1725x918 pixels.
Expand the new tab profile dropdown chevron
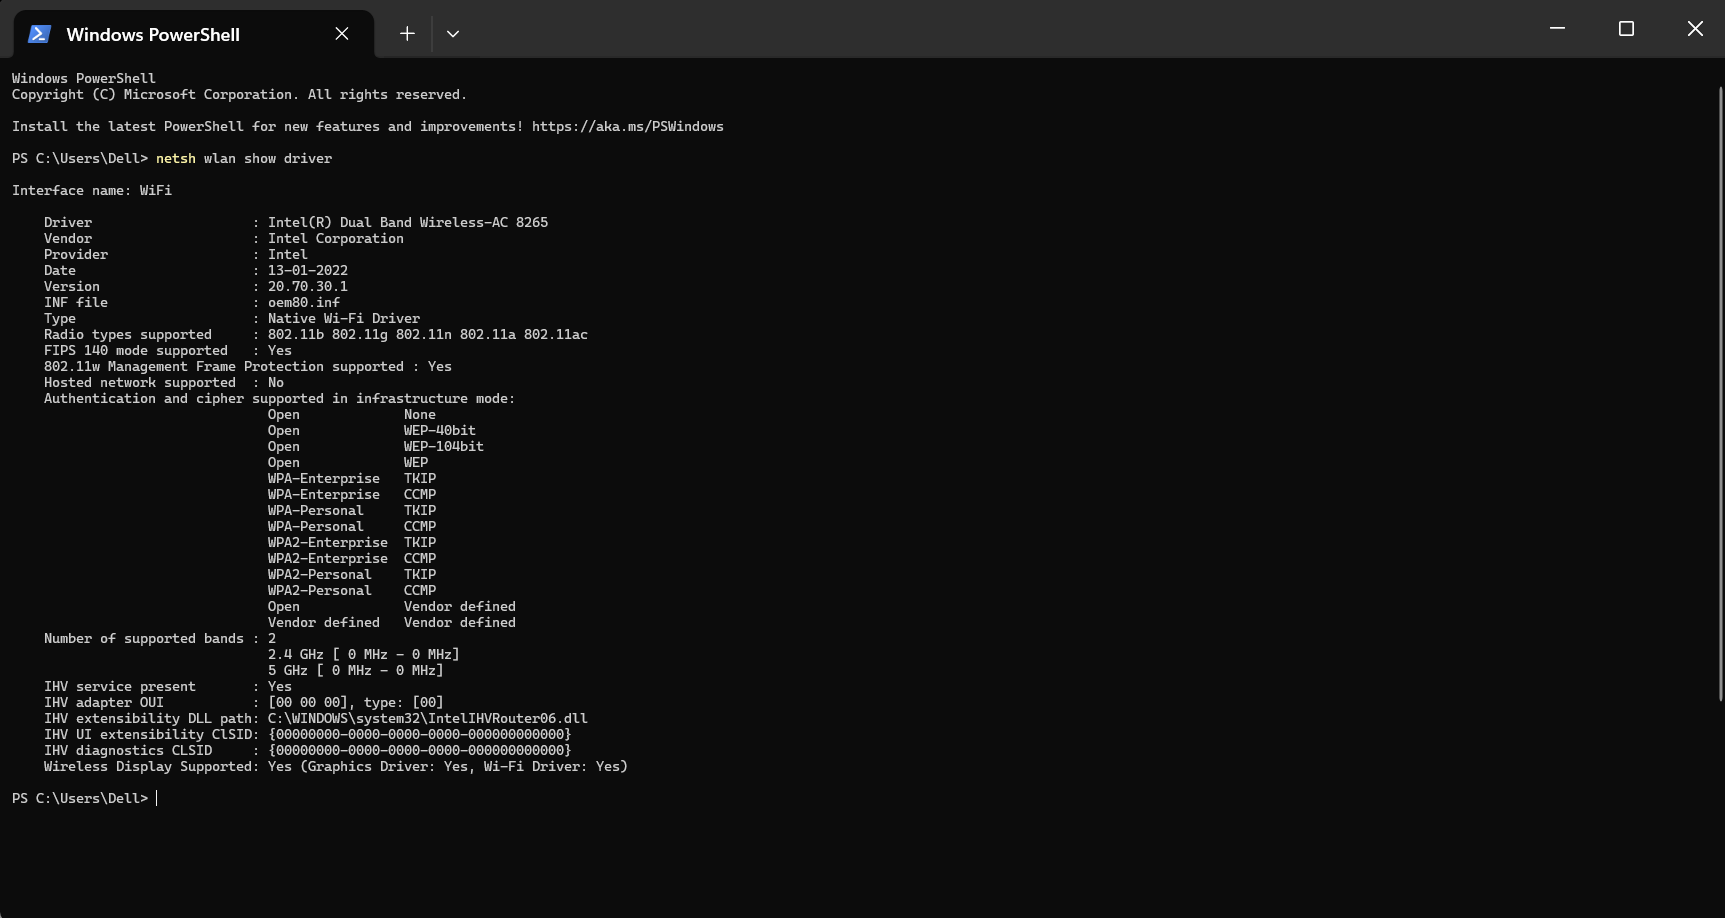(x=453, y=34)
